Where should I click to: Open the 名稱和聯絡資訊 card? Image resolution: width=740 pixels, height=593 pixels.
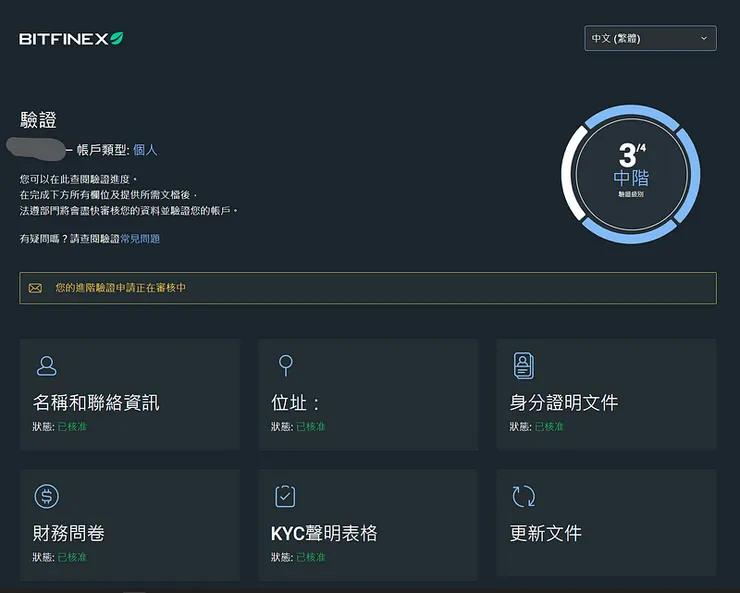tap(130, 394)
